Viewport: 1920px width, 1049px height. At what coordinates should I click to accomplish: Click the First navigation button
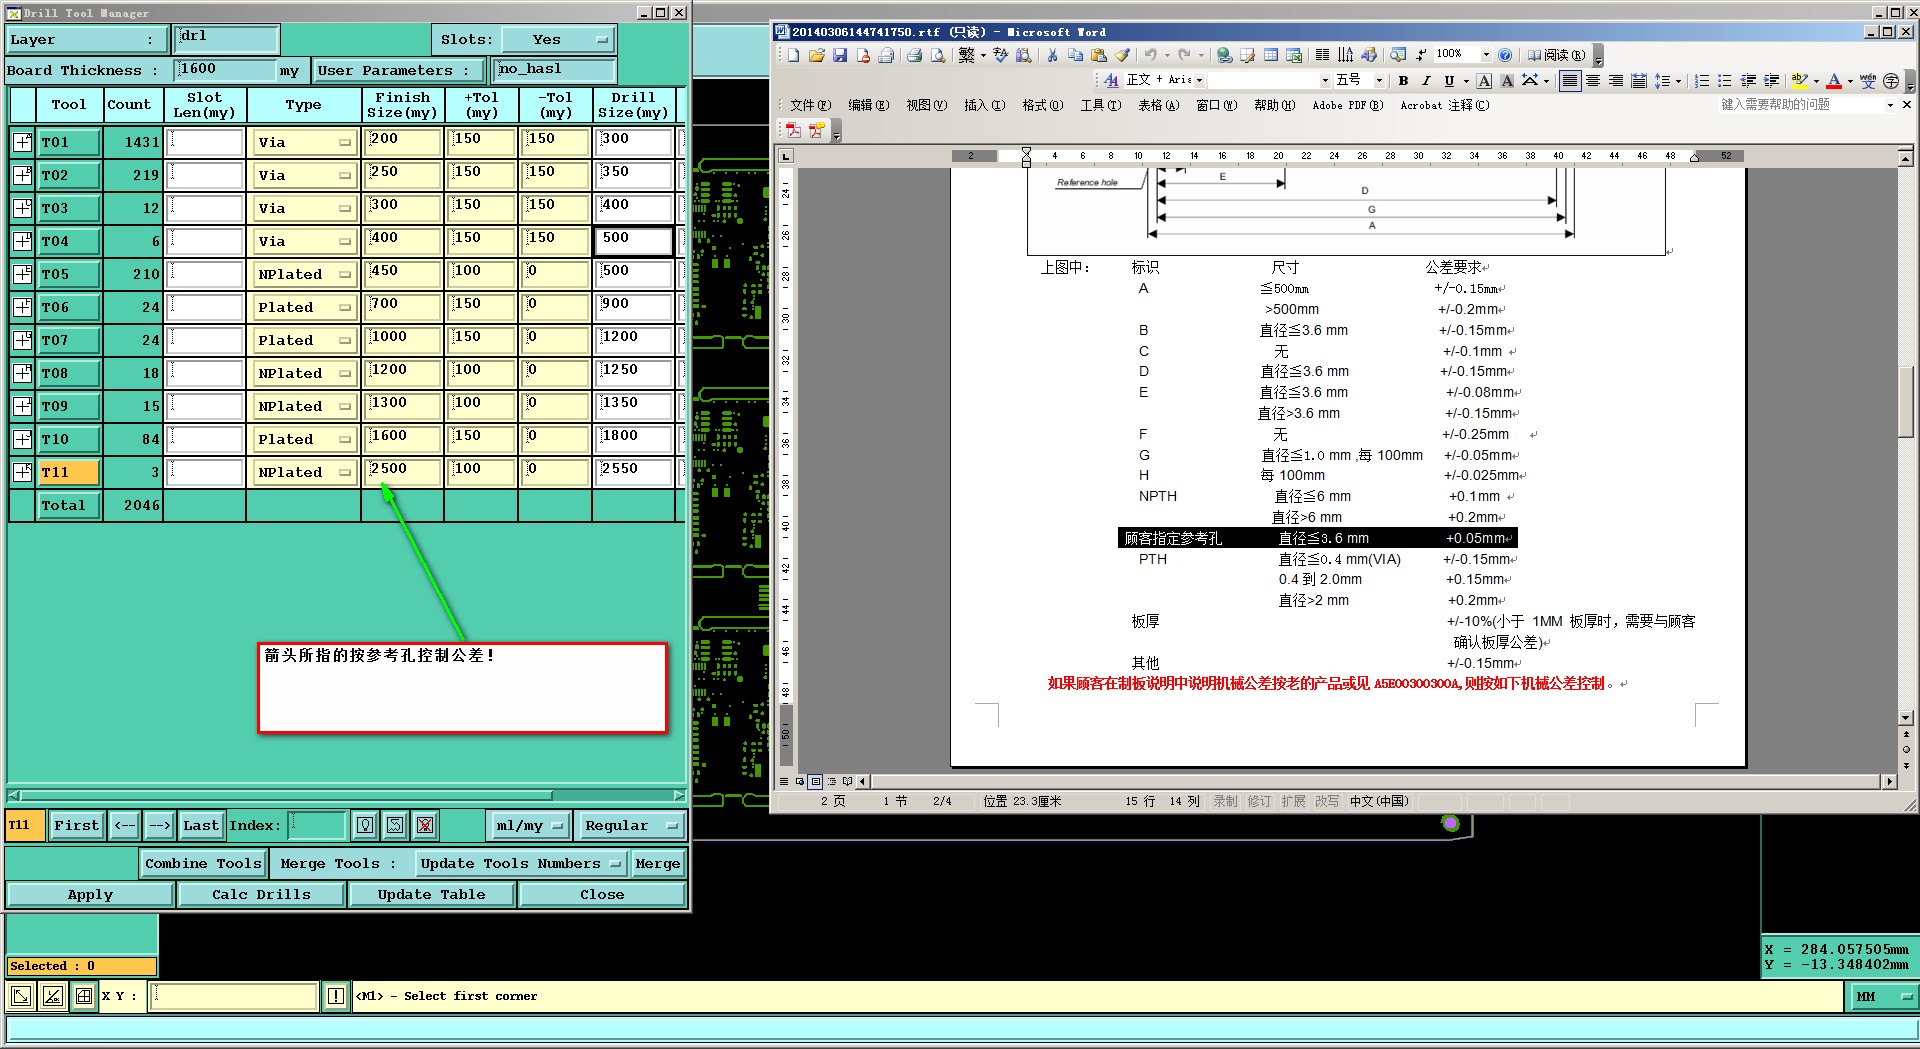[76, 825]
